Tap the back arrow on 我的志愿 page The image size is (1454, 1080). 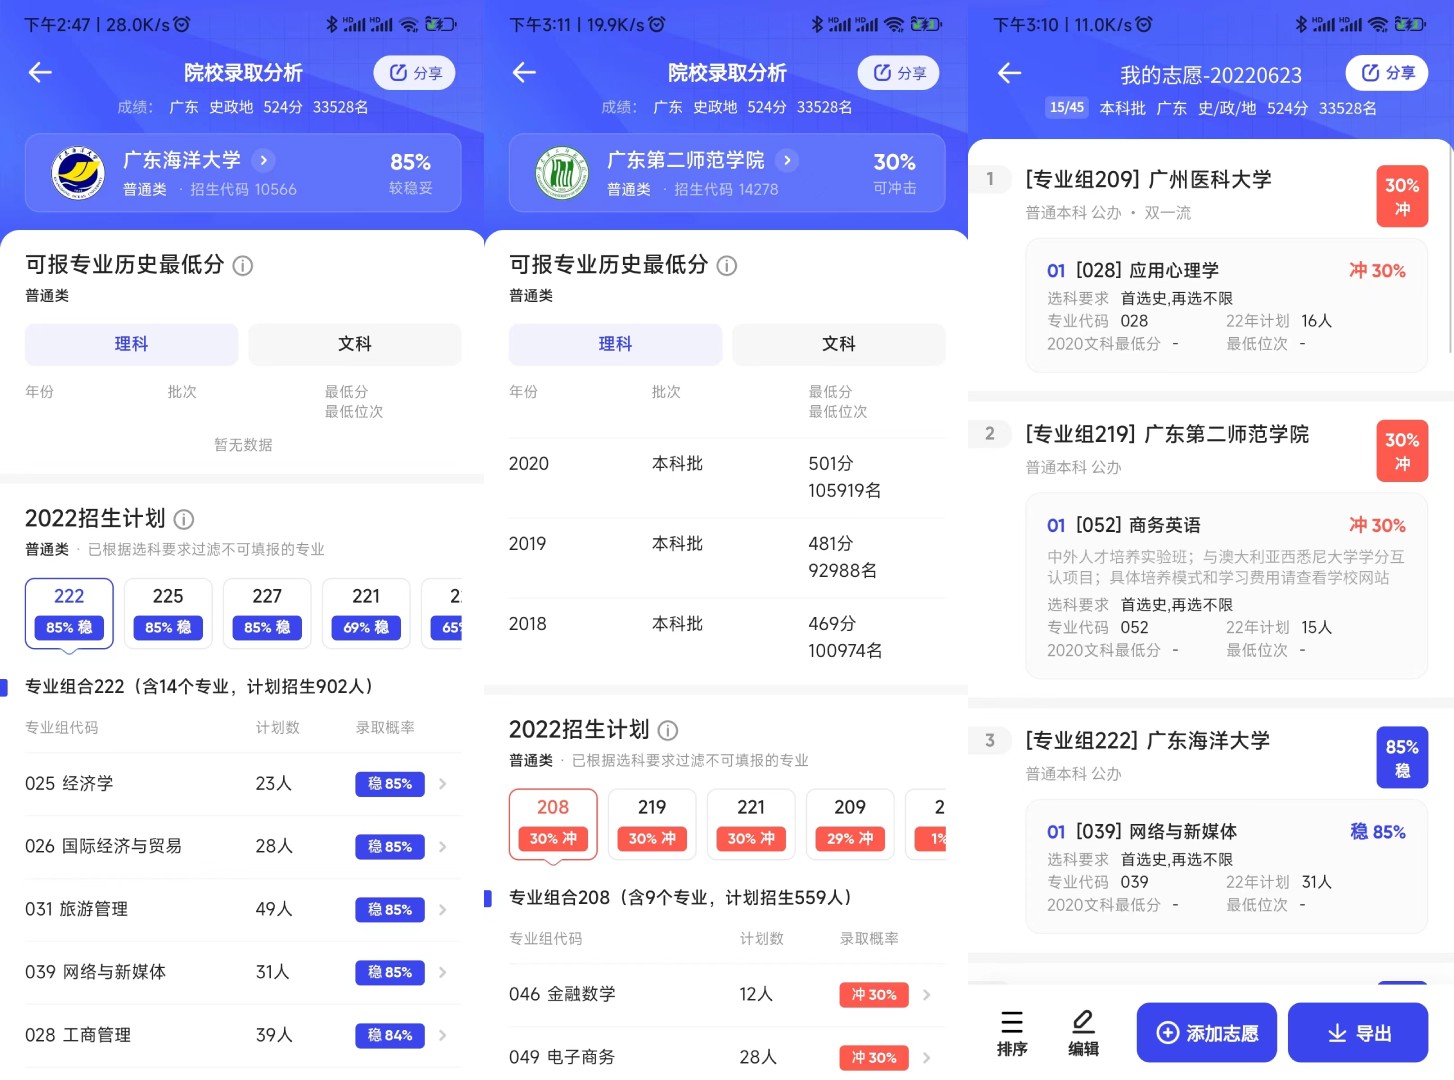(x=1009, y=72)
